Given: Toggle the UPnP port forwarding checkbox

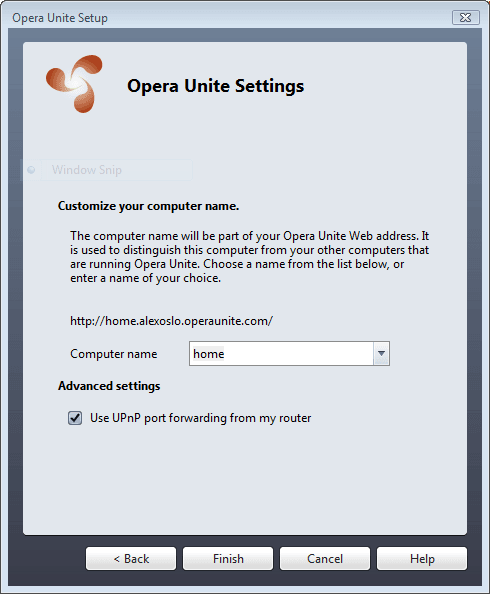Looking at the screenshot, I should pyautogui.click(x=75, y=418).
